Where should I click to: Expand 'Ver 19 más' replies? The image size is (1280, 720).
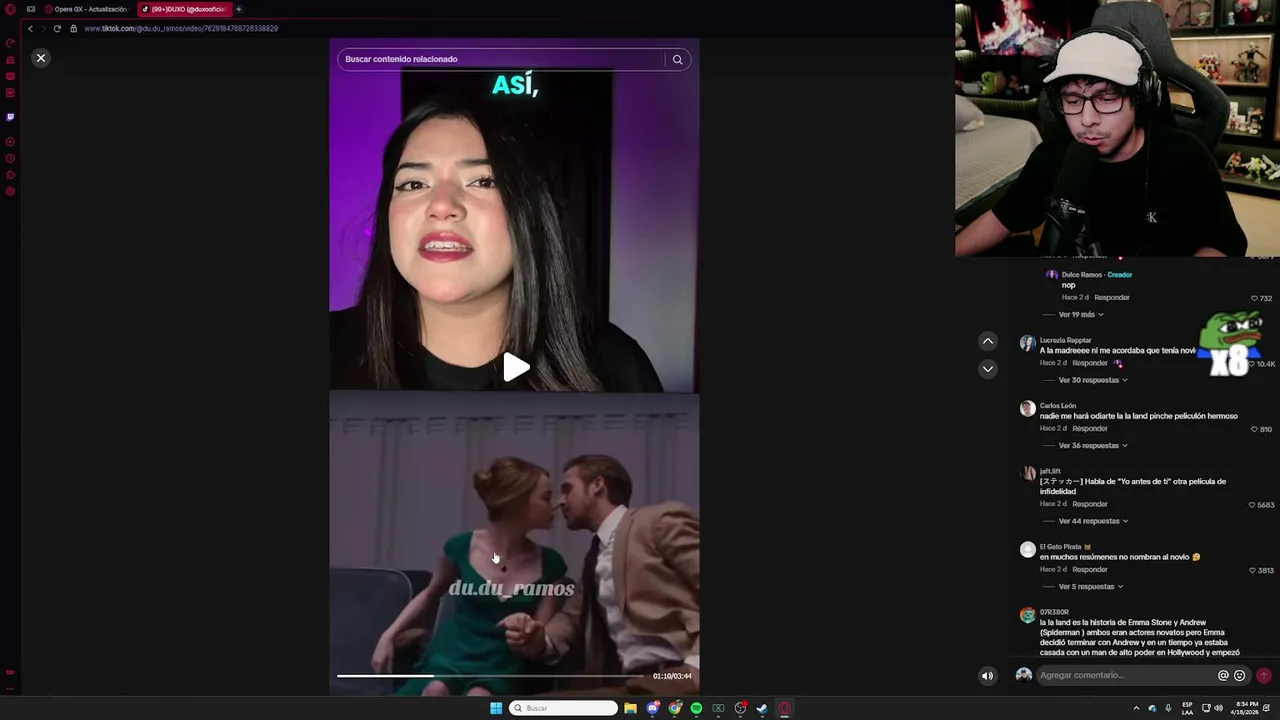click(x=1081, y=314)
